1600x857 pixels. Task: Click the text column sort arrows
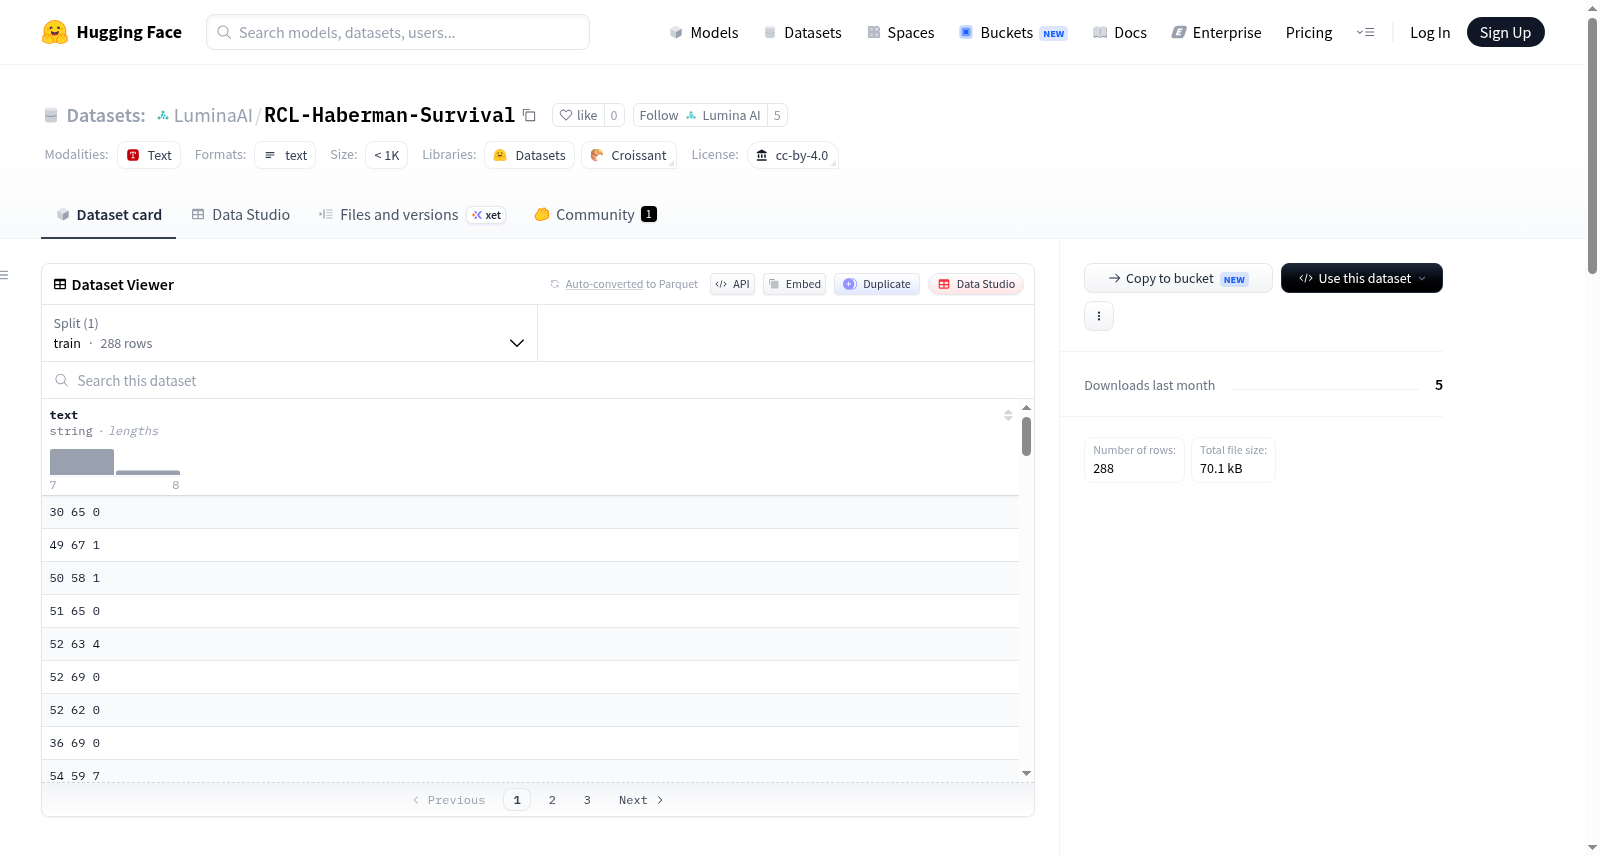click(x=1008, y=415)
